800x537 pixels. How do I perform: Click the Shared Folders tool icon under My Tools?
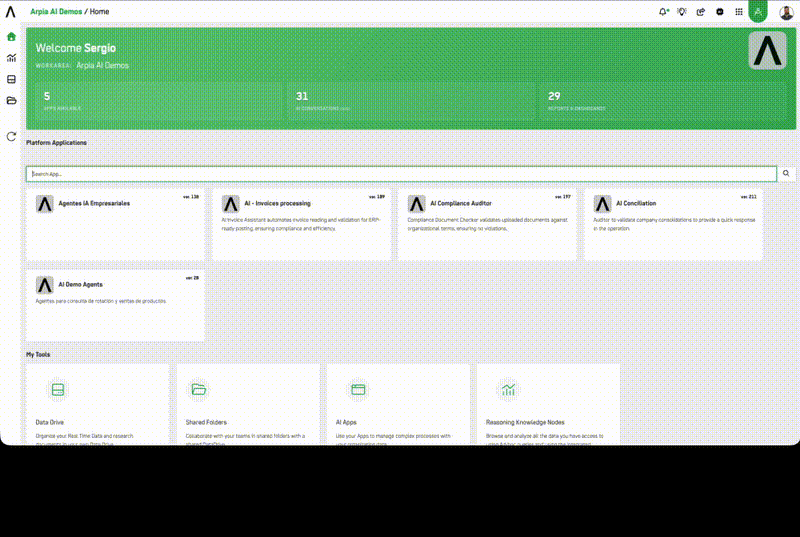198,390
